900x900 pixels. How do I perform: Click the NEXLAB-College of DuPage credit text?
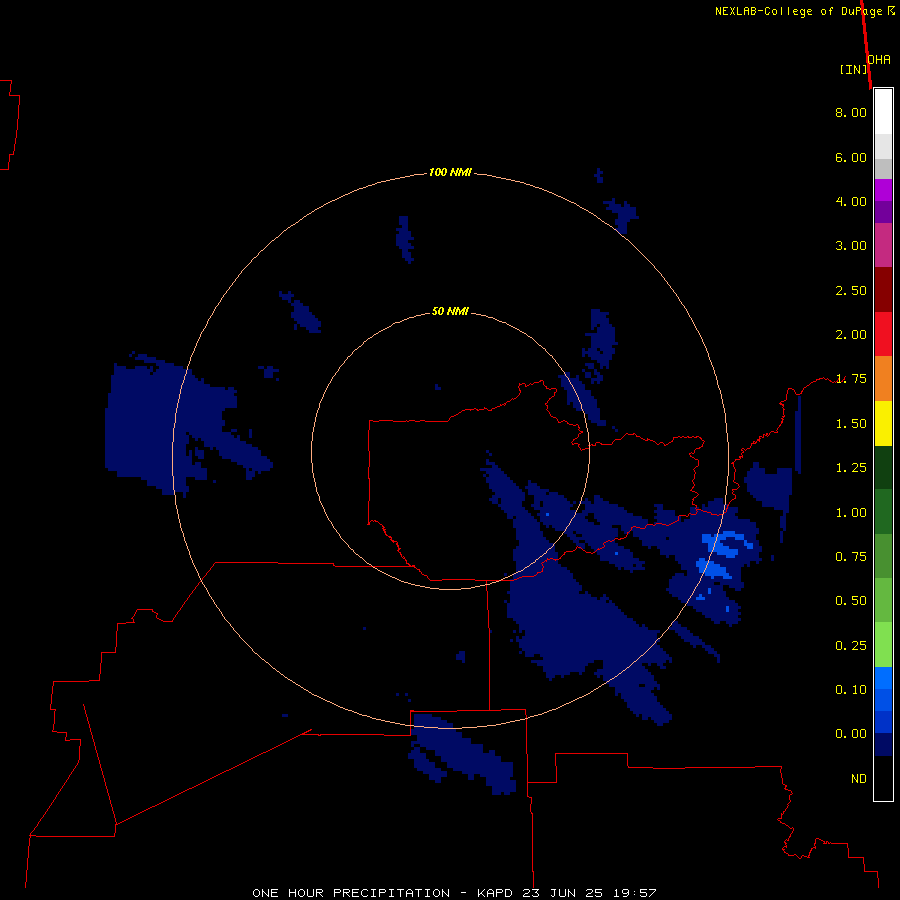click(805, 11)
